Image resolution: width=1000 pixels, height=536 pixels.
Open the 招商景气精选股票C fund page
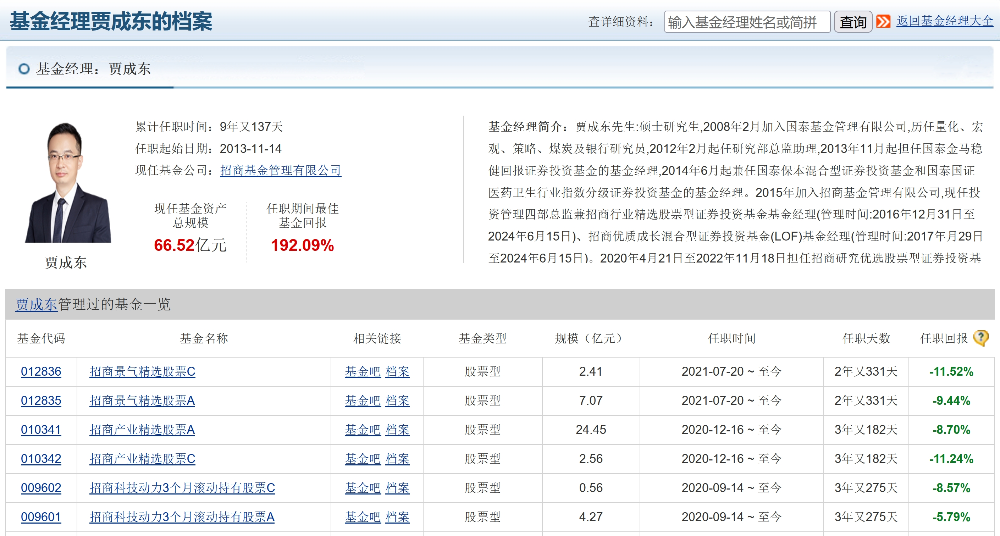(x=142, y=371)
